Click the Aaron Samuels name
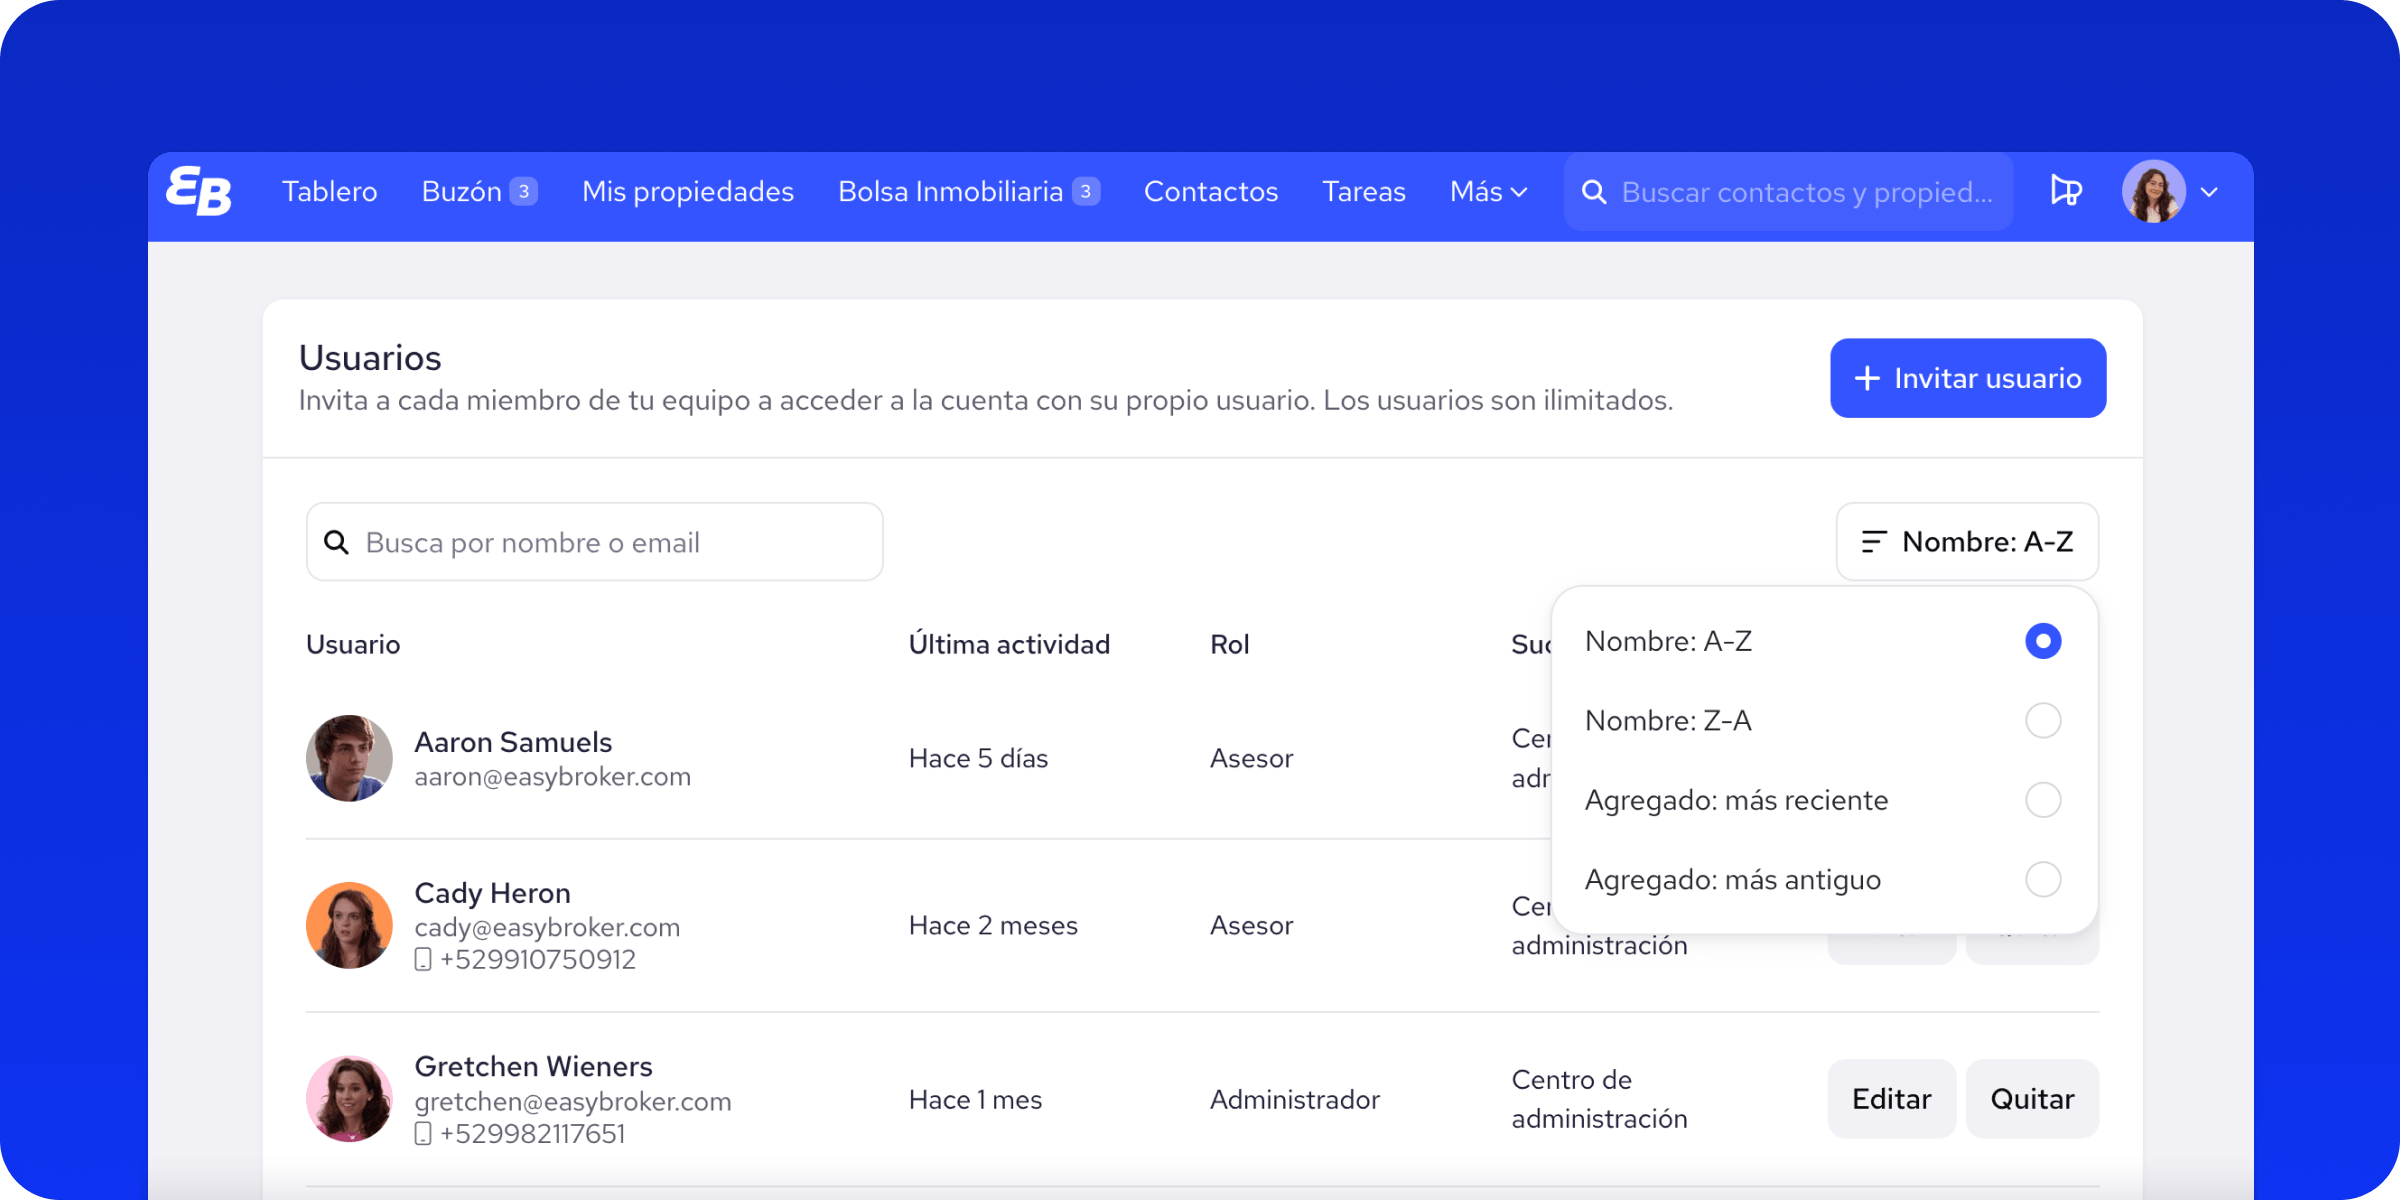Image resolution: width=2400 pixels, height=1200 pixels. pyautogui.click(x=513, y=742)
